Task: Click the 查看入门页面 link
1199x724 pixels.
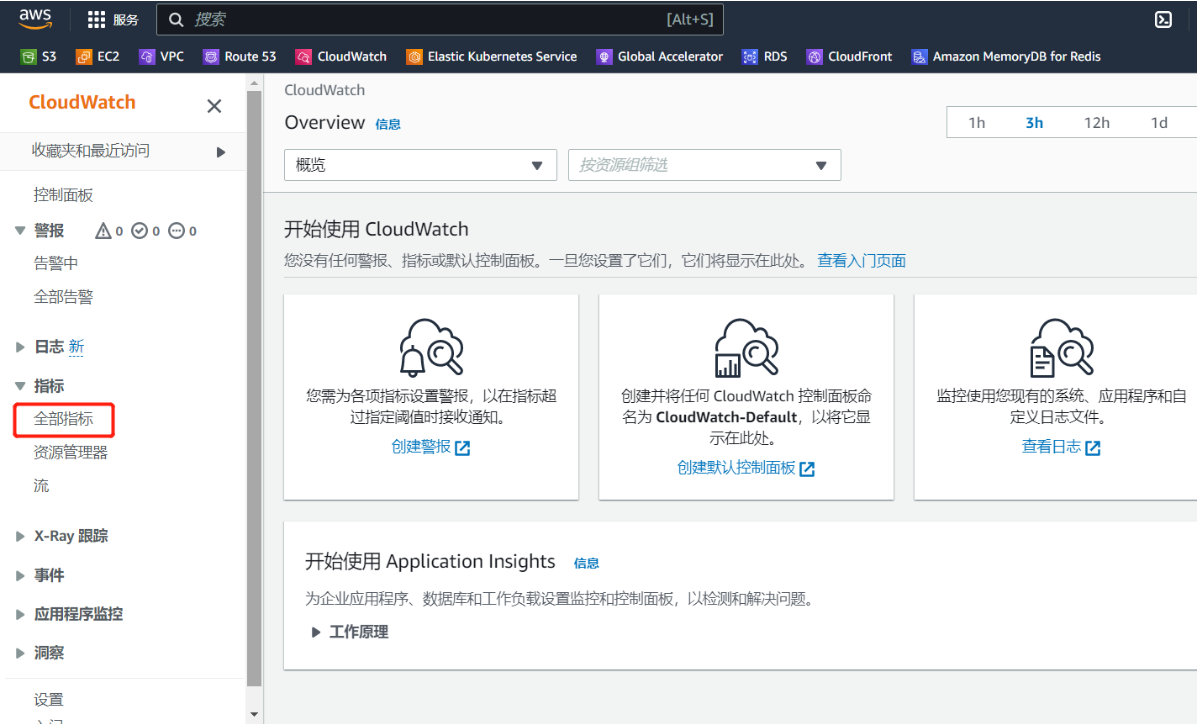Action: click(862, 261)
